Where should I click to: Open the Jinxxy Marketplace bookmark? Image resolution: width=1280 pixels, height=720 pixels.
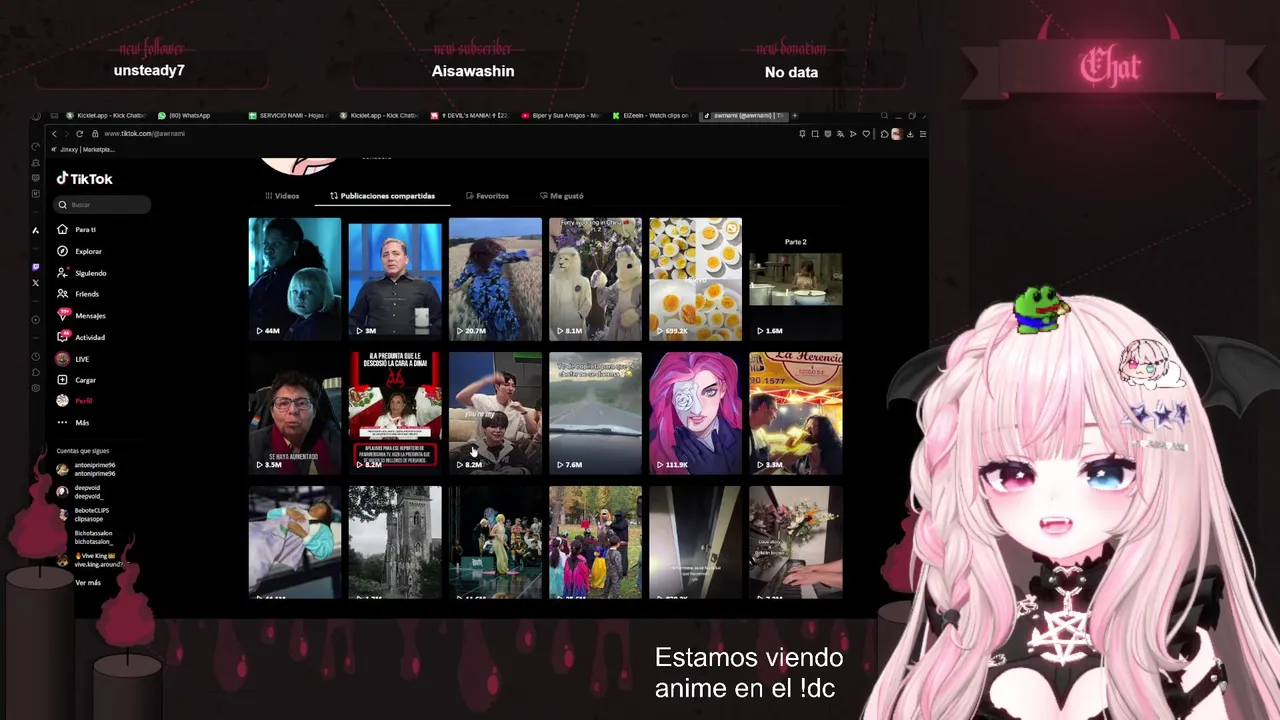click(x=83, y=149)
